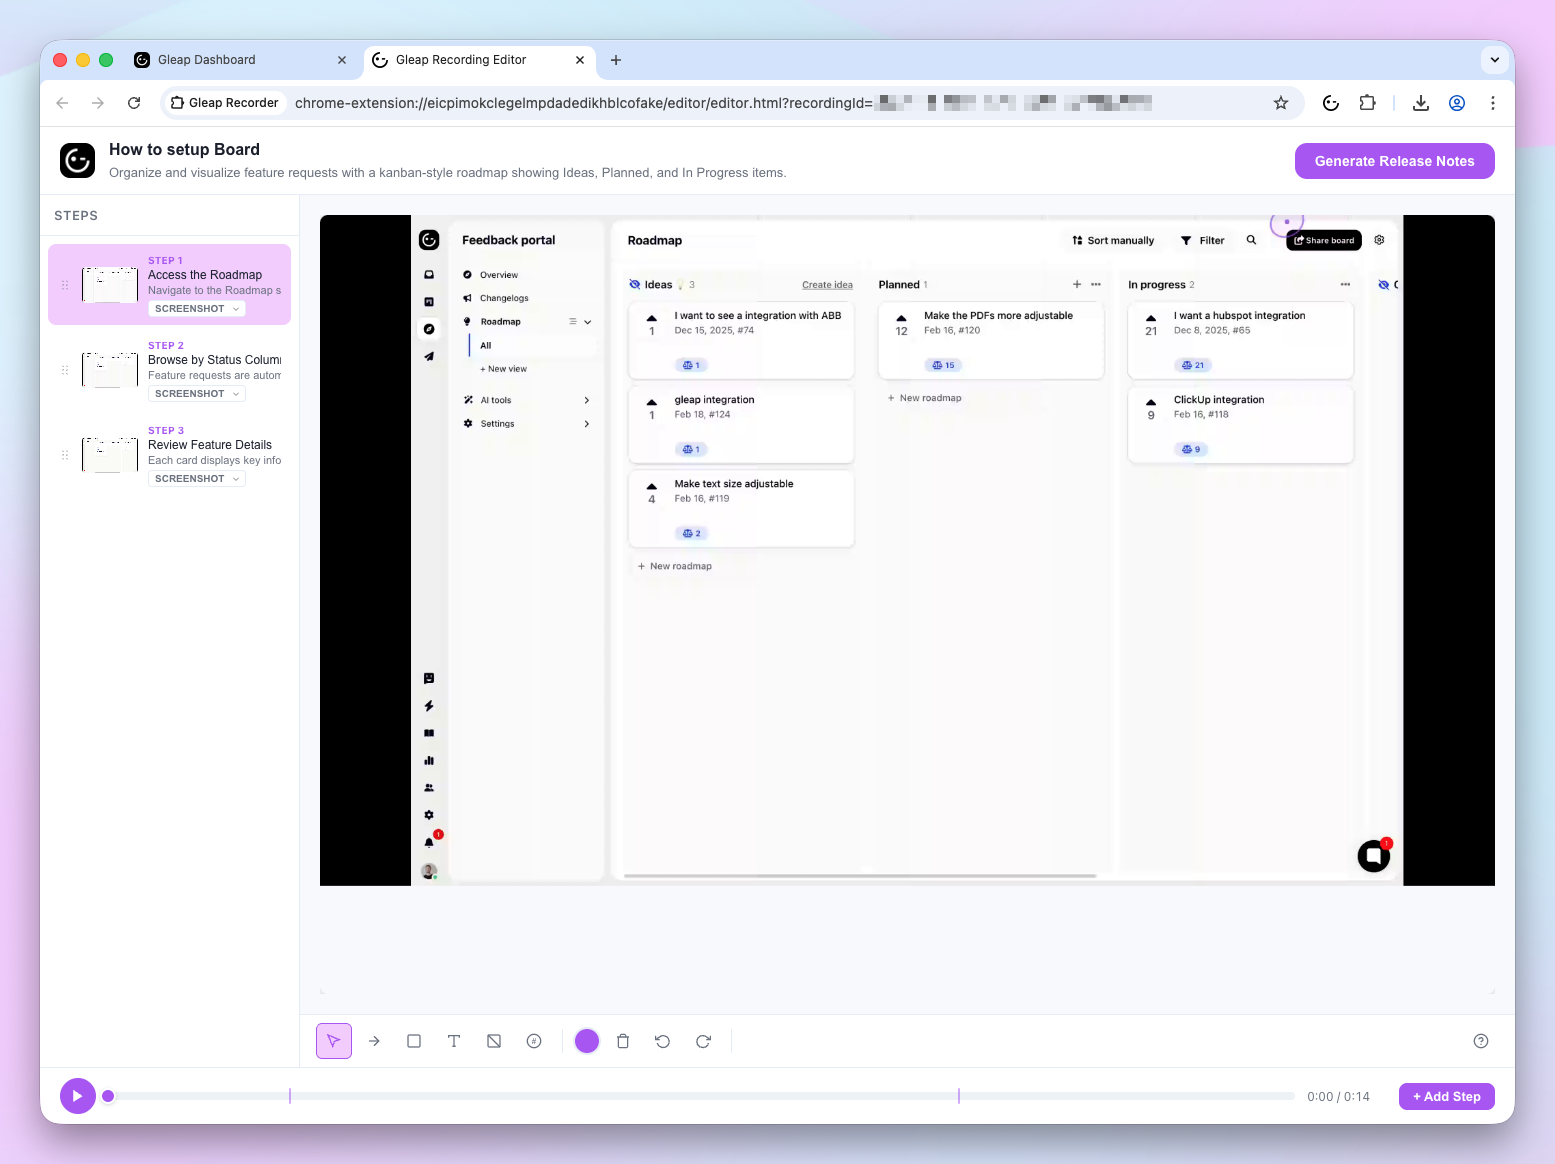Screen dimensions: 1555x1164
Task: Open the SCREENSHOT dropdown for Step 2
Action: (197, 394)
